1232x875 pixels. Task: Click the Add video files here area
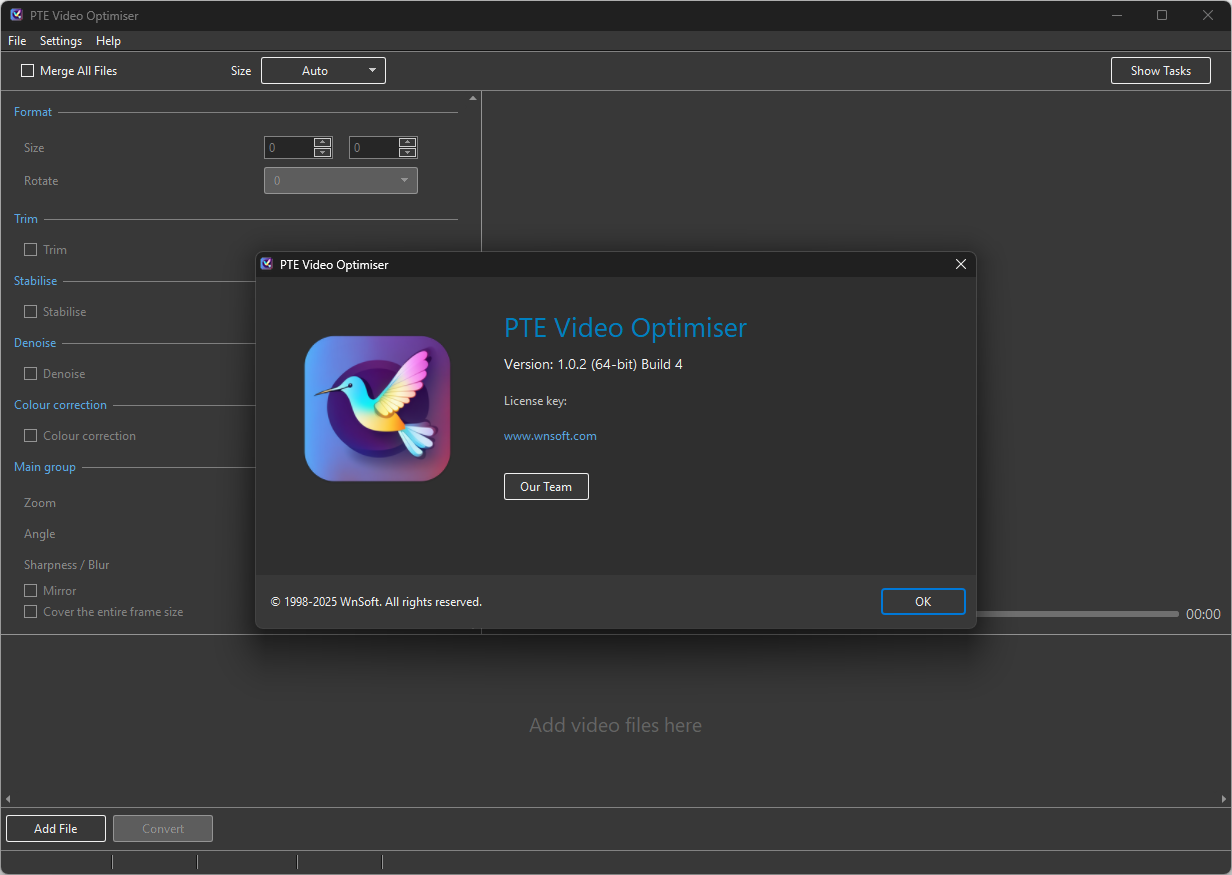point(615,725)
